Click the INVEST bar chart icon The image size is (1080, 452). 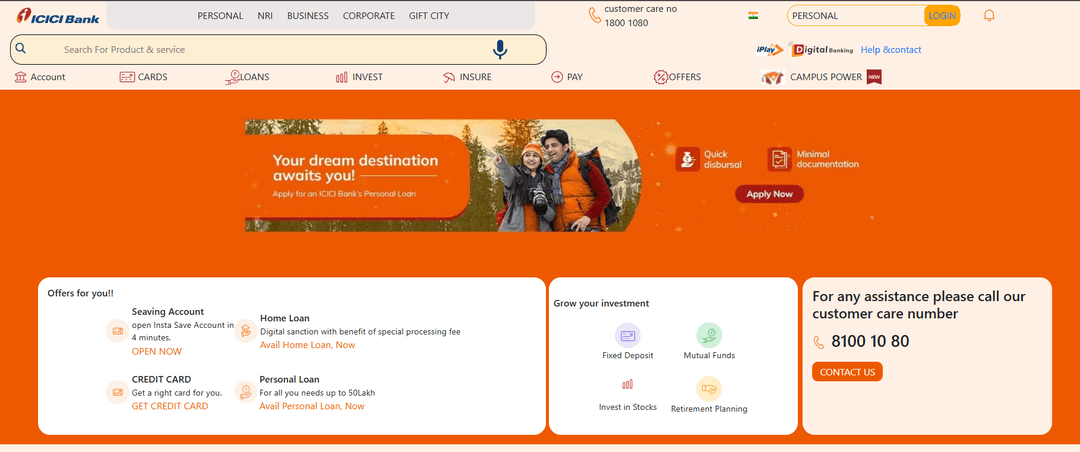pyautogui.click(x=342, y=77)
